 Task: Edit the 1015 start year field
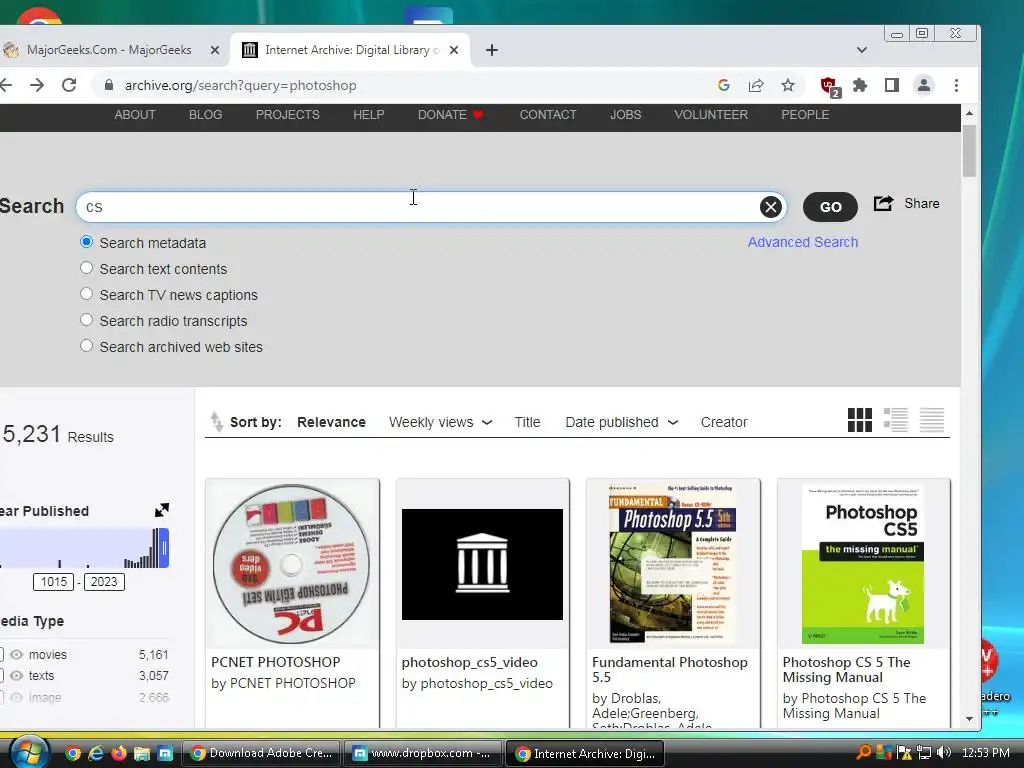54,582
